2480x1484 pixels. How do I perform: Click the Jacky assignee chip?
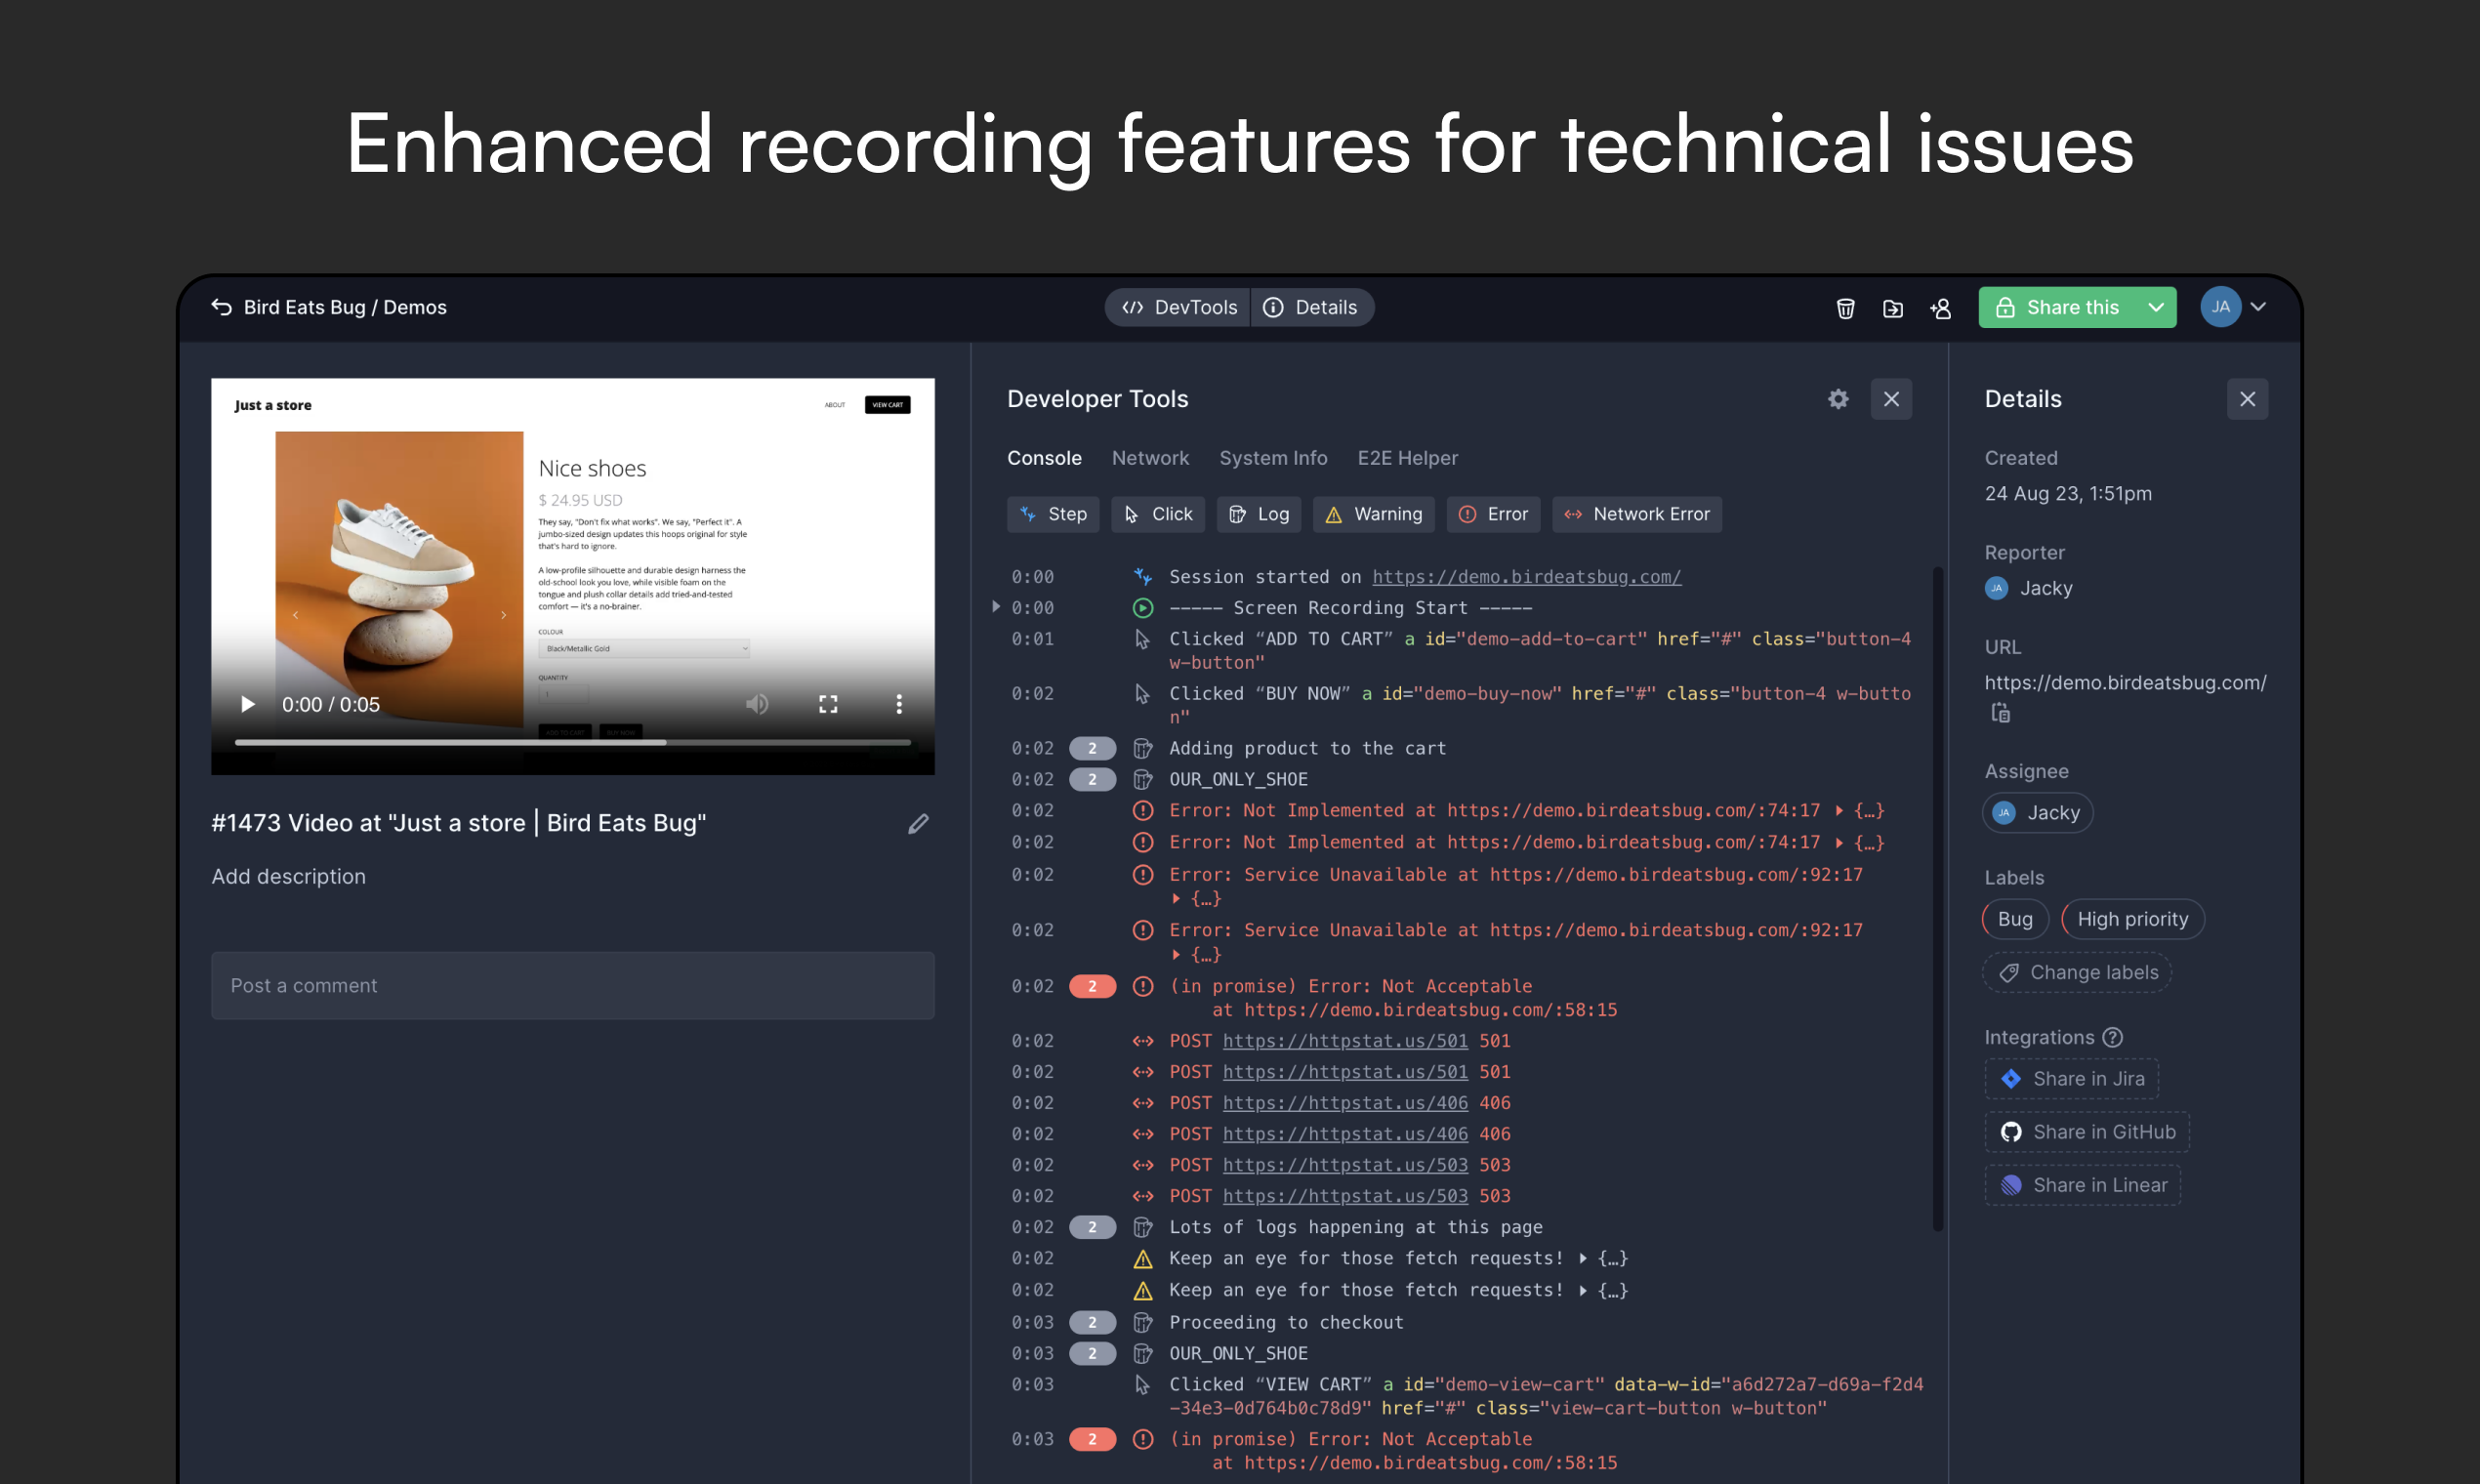point(2037,812)
